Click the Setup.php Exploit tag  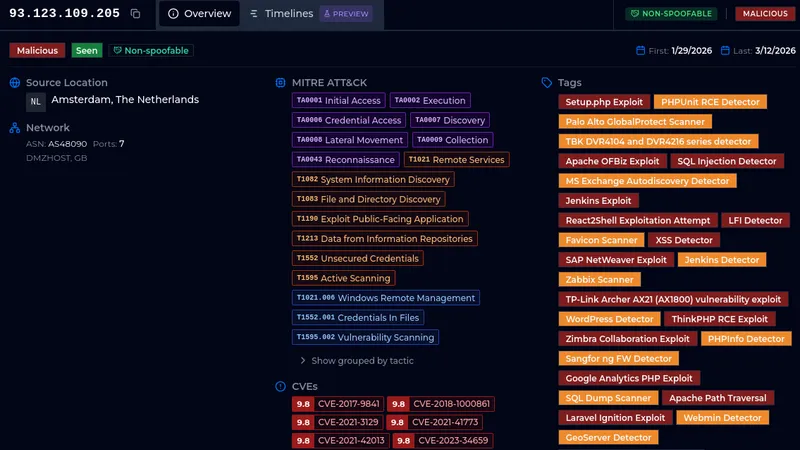point(604,102)
